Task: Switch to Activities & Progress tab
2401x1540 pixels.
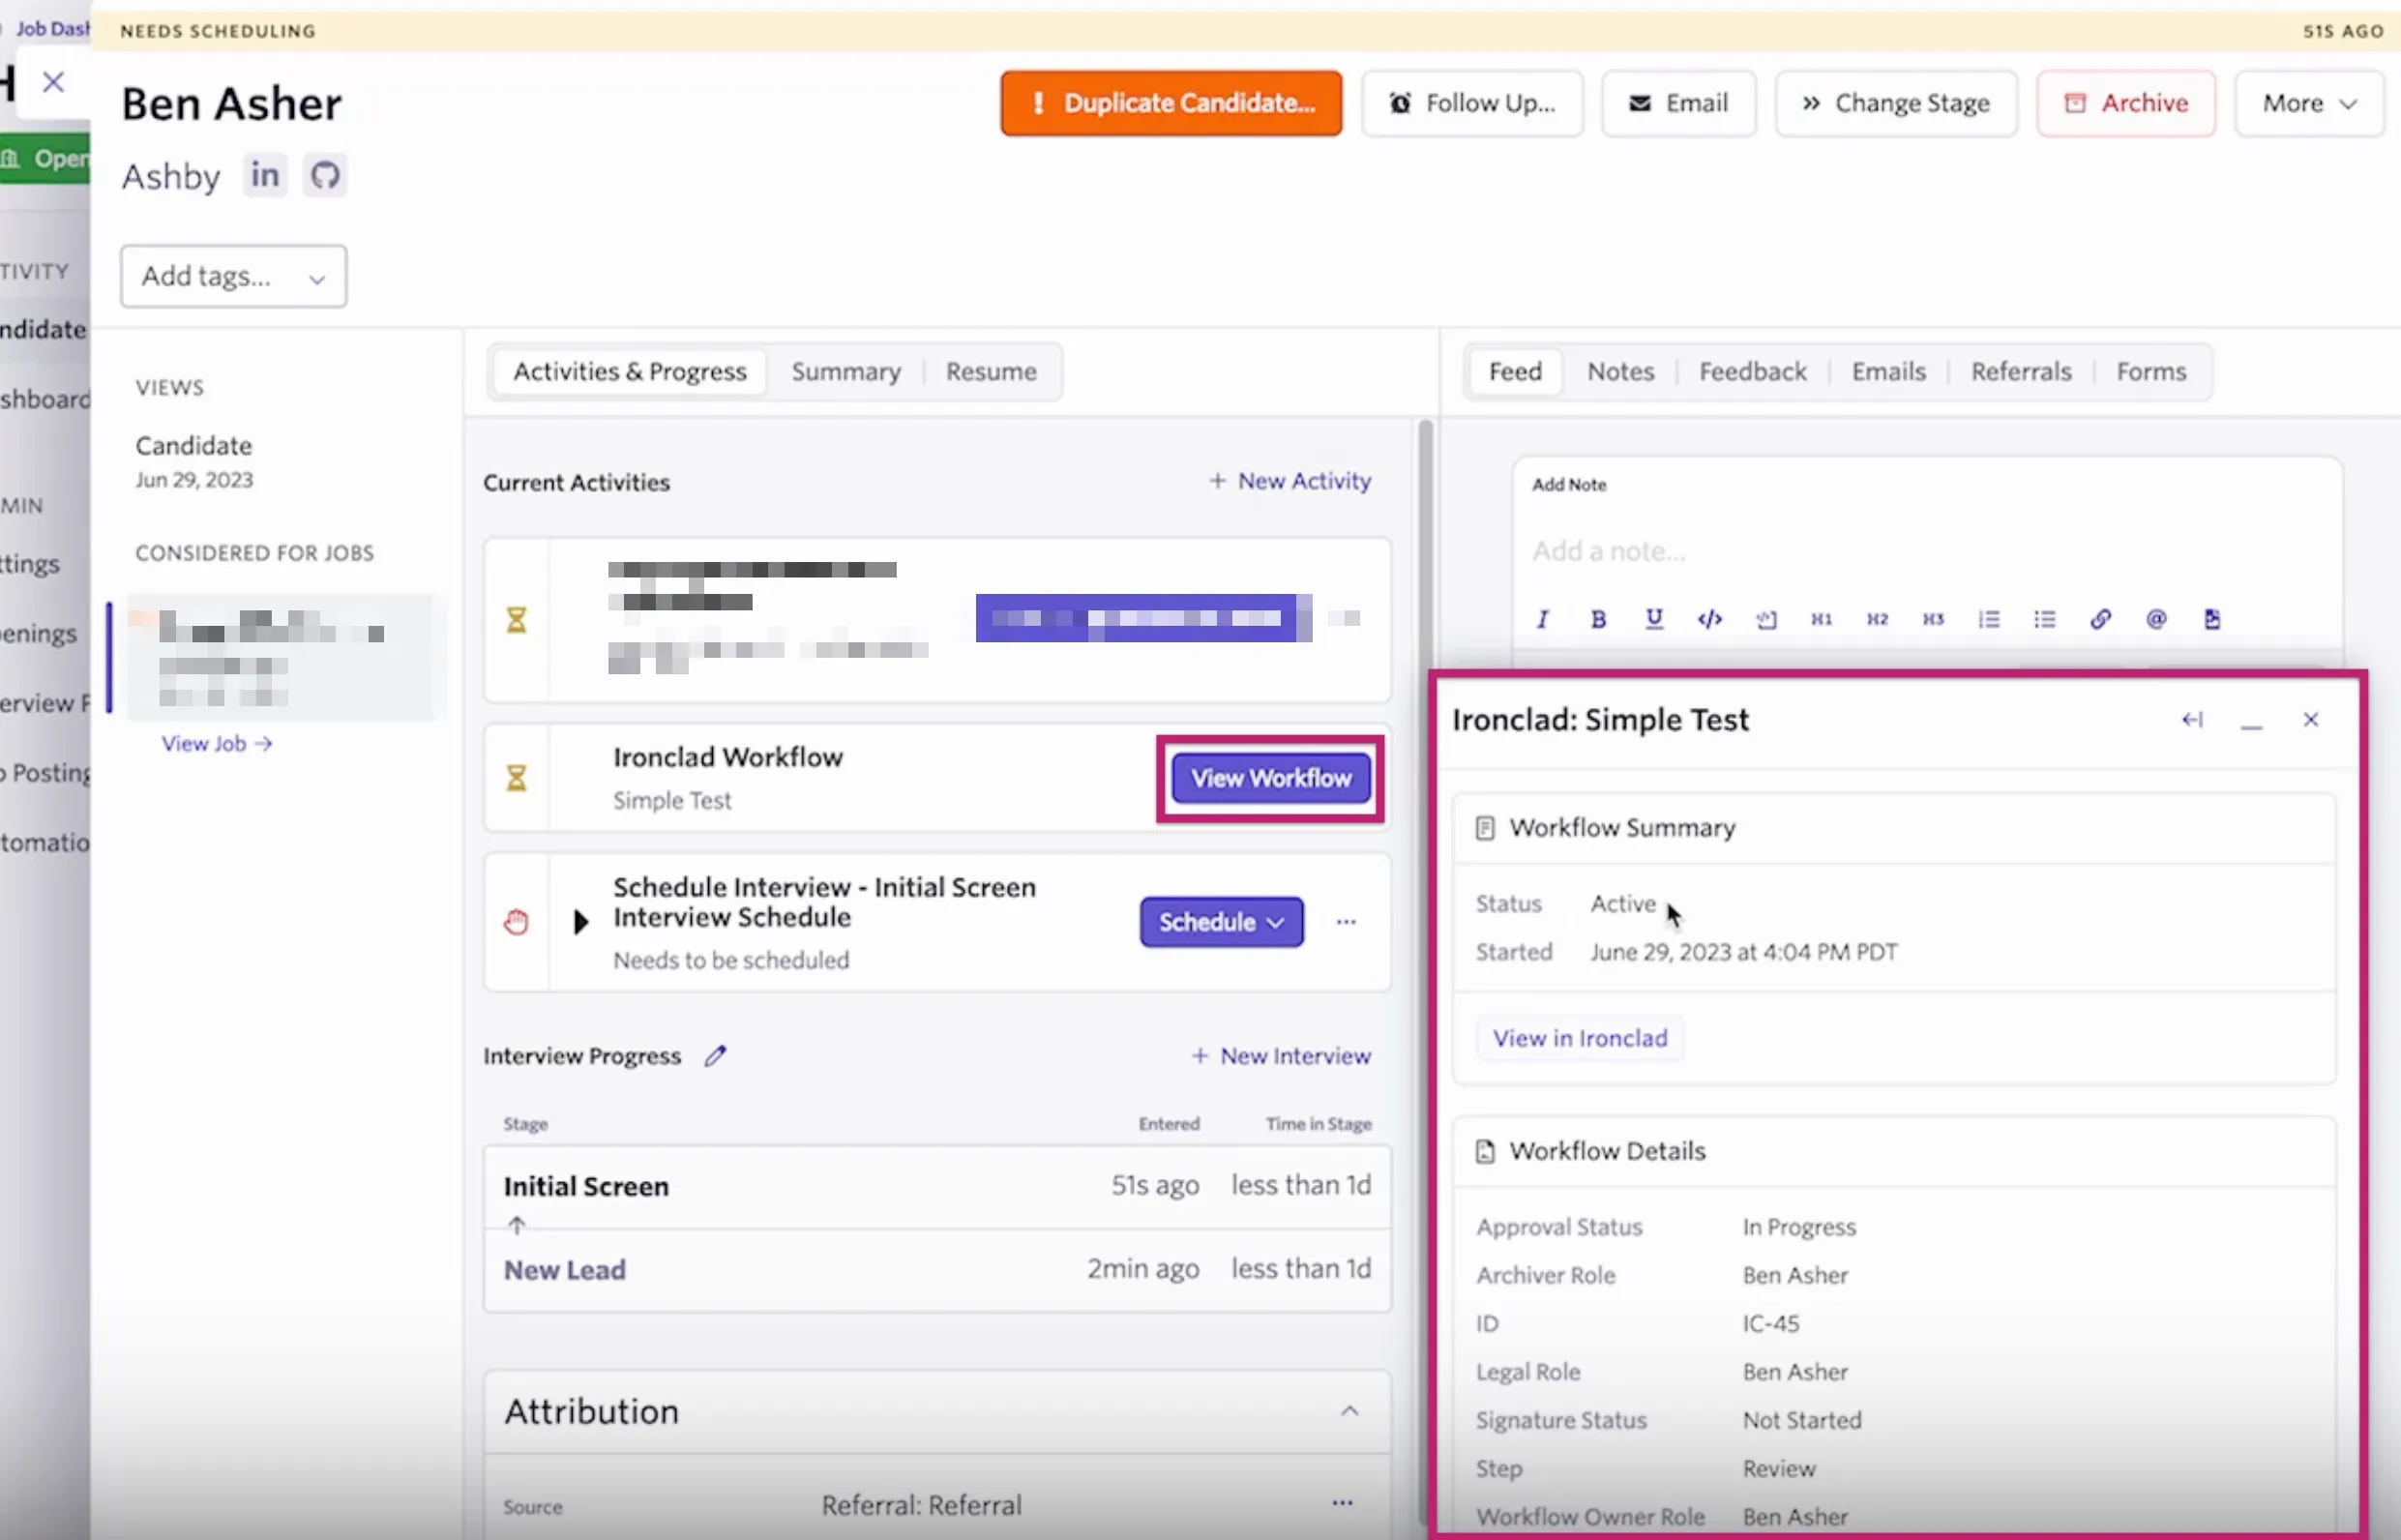Action: pos(630,372)
